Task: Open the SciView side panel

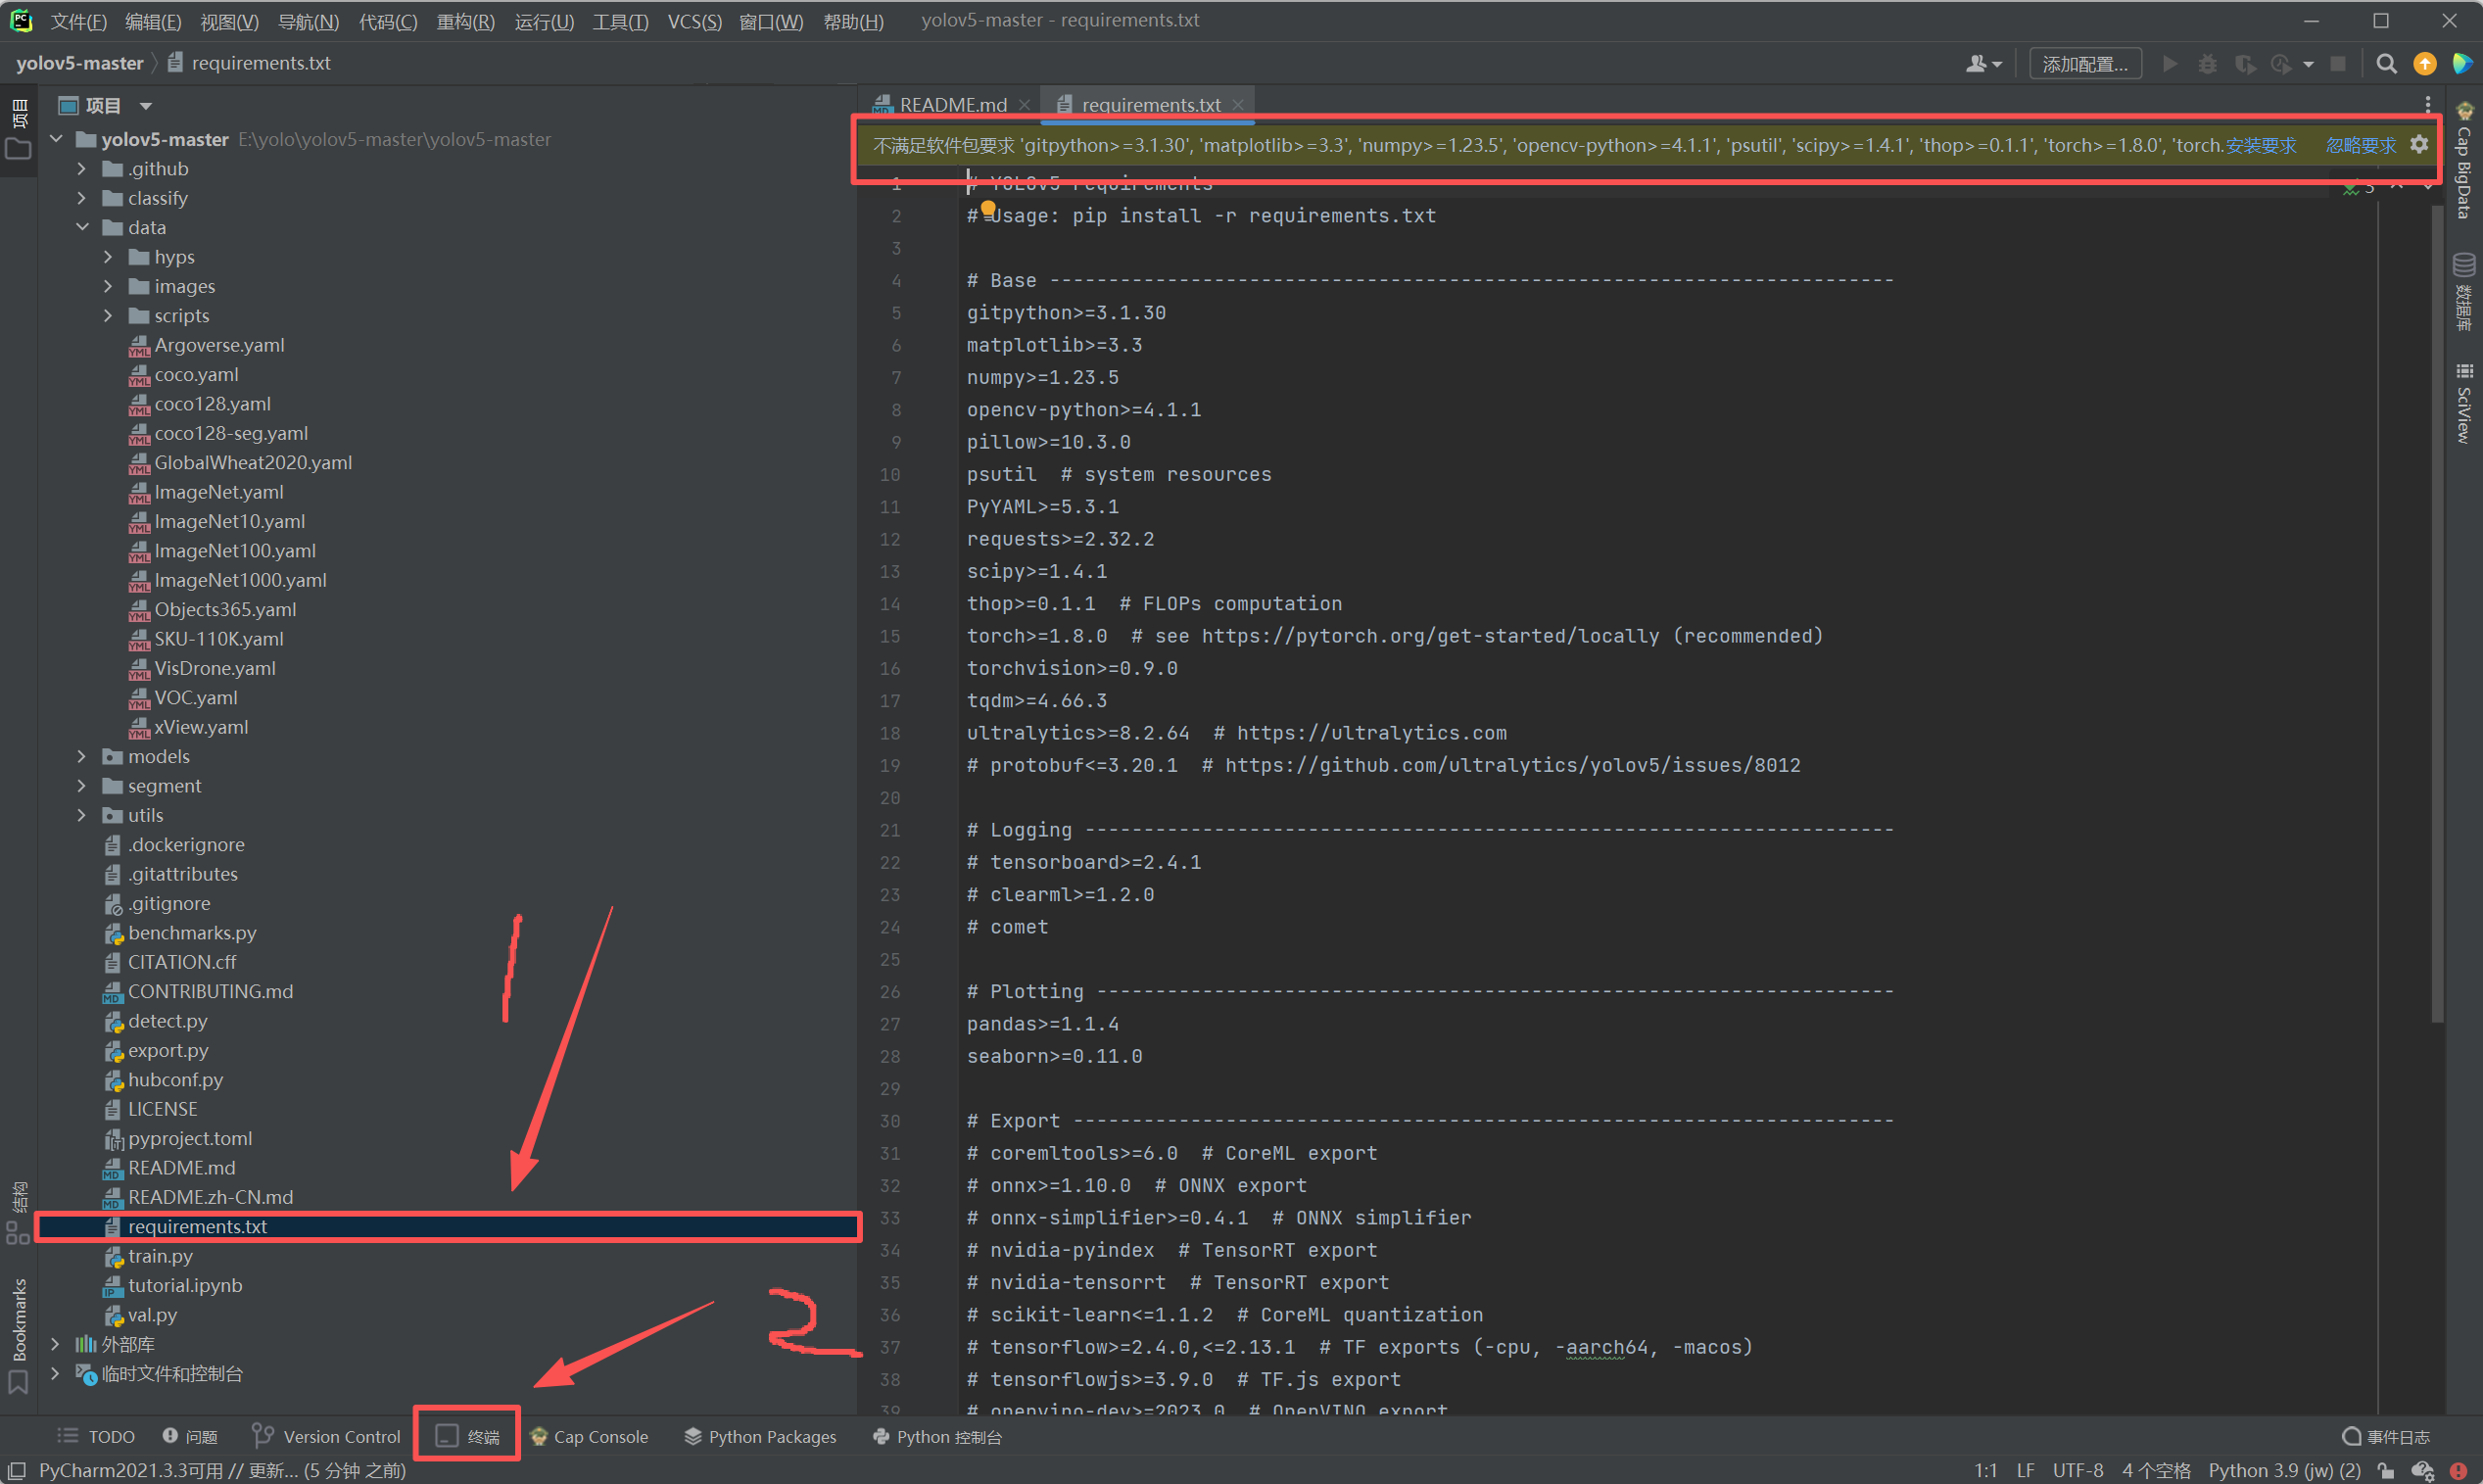Action: (x=2464, y=403)
